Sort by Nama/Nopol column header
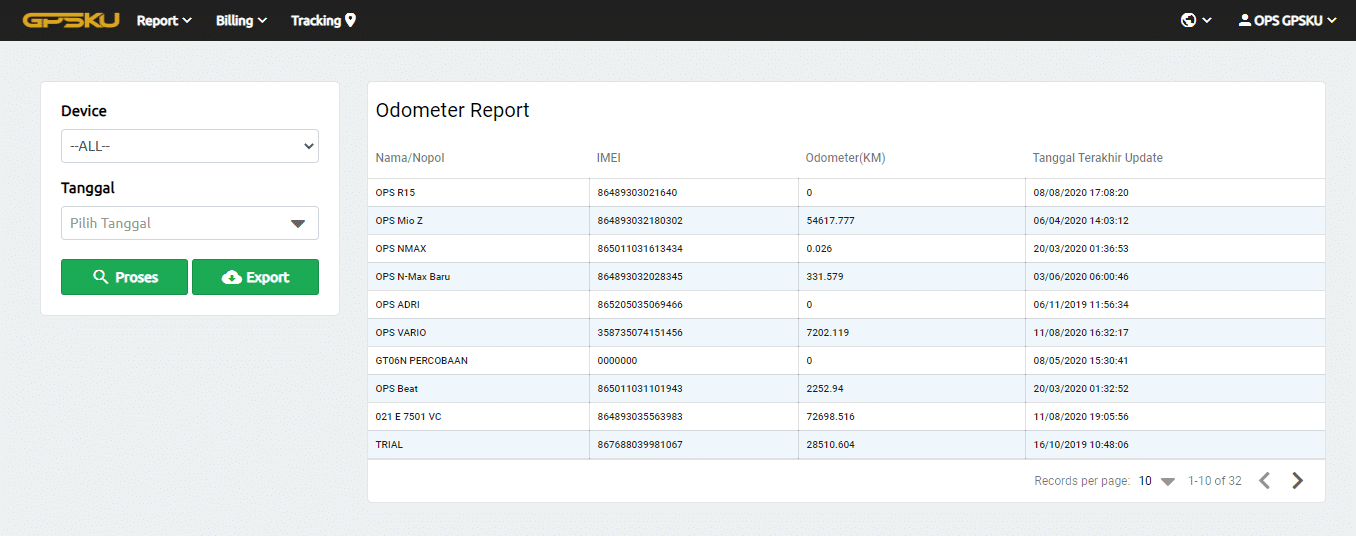 click(410, 158)
